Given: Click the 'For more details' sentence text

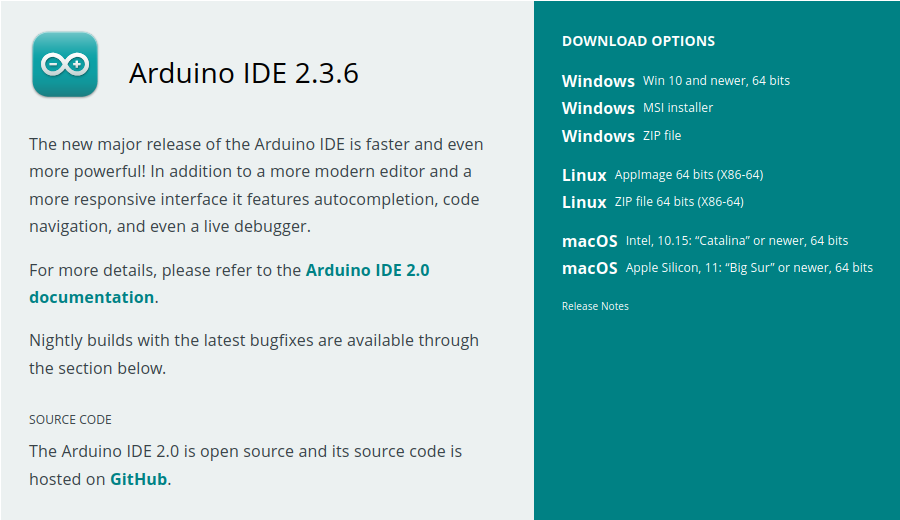Looking at the screenshot, I should 165,270.
